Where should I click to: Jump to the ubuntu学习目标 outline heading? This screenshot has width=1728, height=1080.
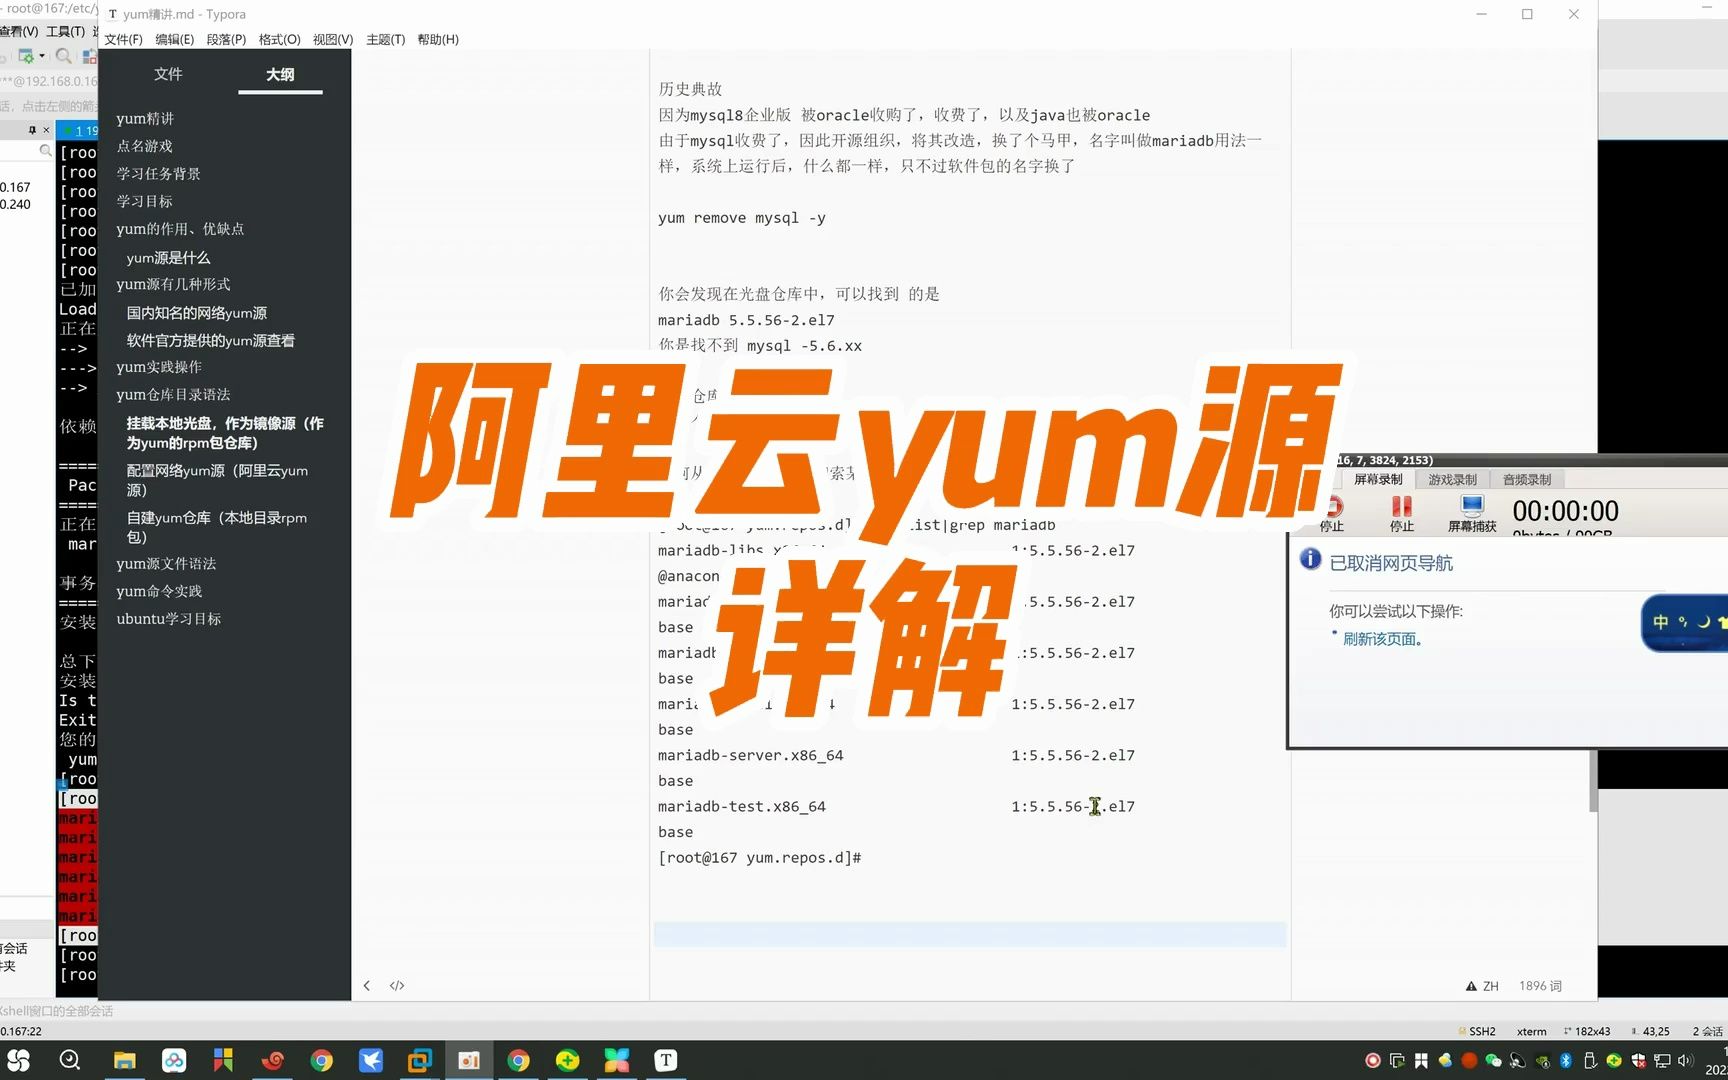click(169, 619)
